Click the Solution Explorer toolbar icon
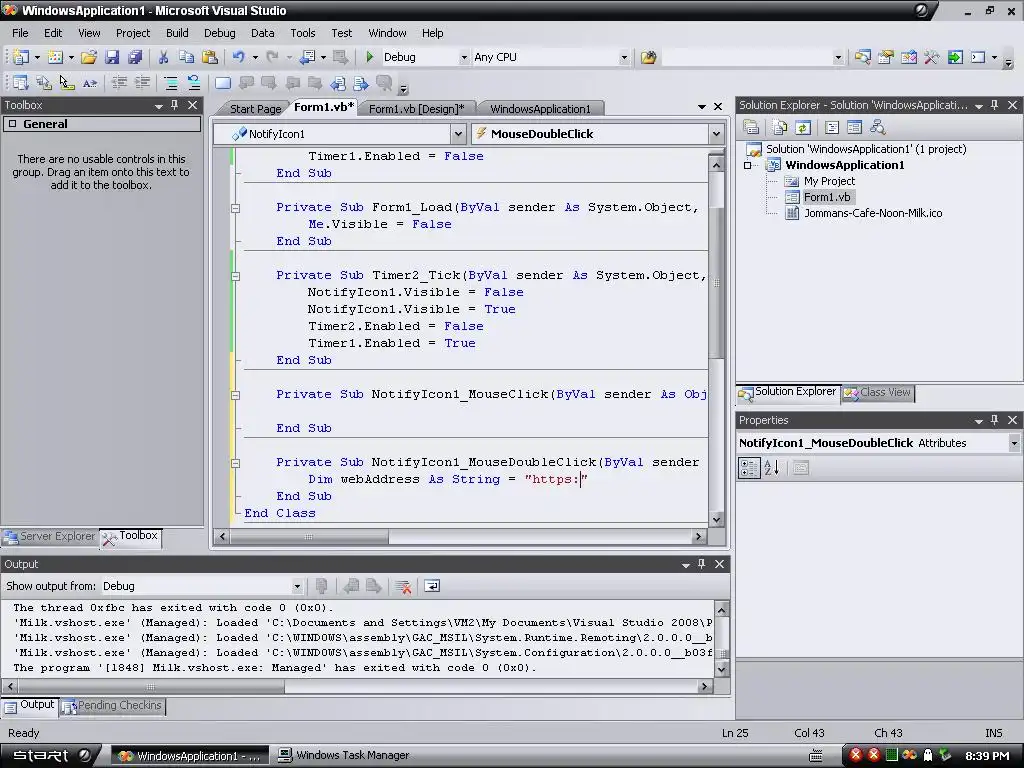The width and height of the screenshot is (1024, 768). tap(863, 57)
